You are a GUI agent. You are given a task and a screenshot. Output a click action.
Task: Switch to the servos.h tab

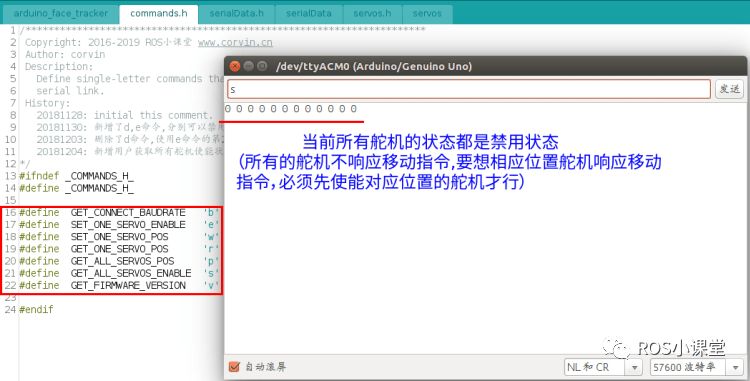coord(373,13)
